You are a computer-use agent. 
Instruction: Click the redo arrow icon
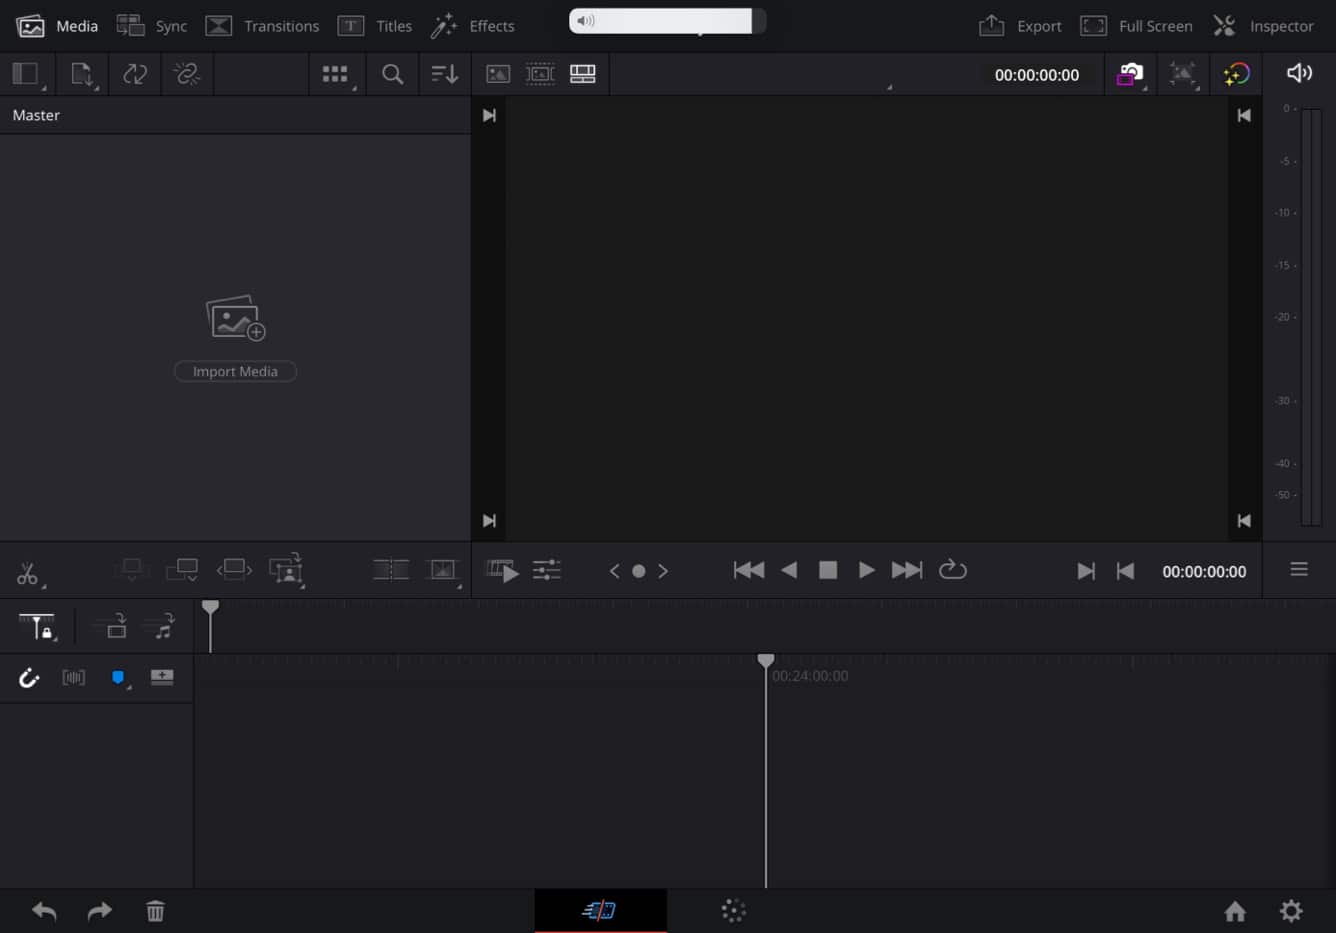coord(100,911)
